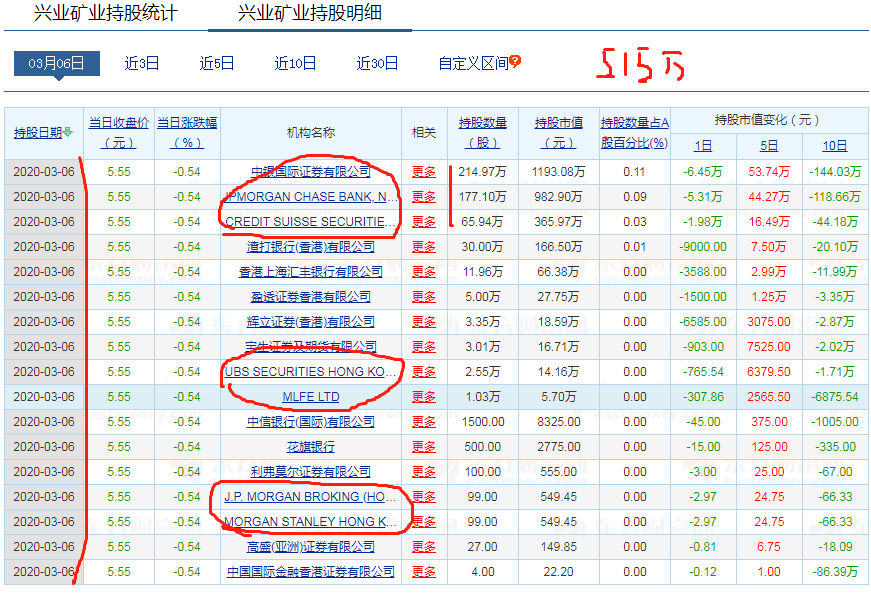Select the 03月06日 date filter
This screenshot has width=871, height=597.
point(57,63)
